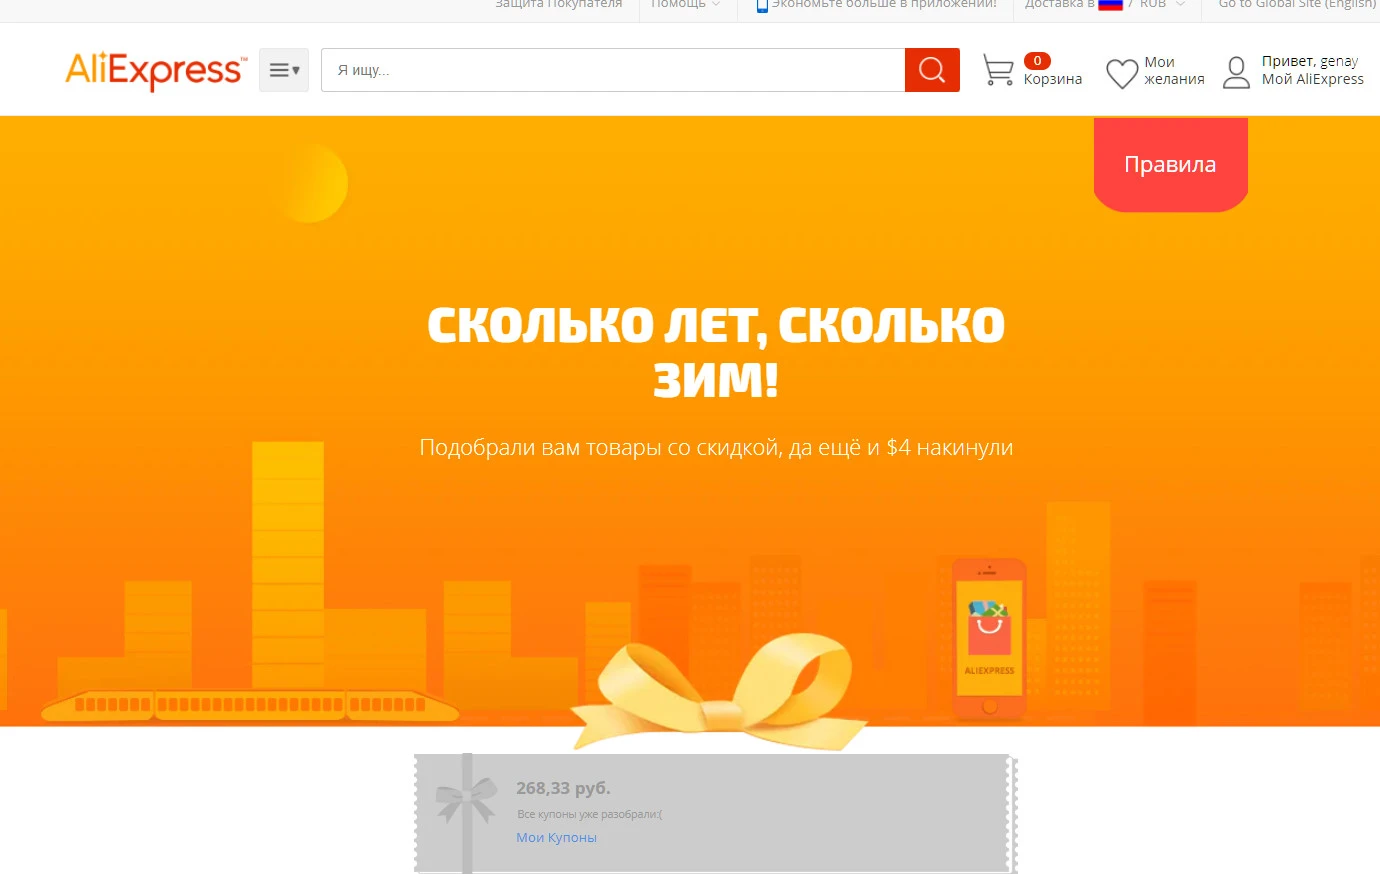Open the 'Правила' rules button

pyautogui.click(x=1171, y=165)
